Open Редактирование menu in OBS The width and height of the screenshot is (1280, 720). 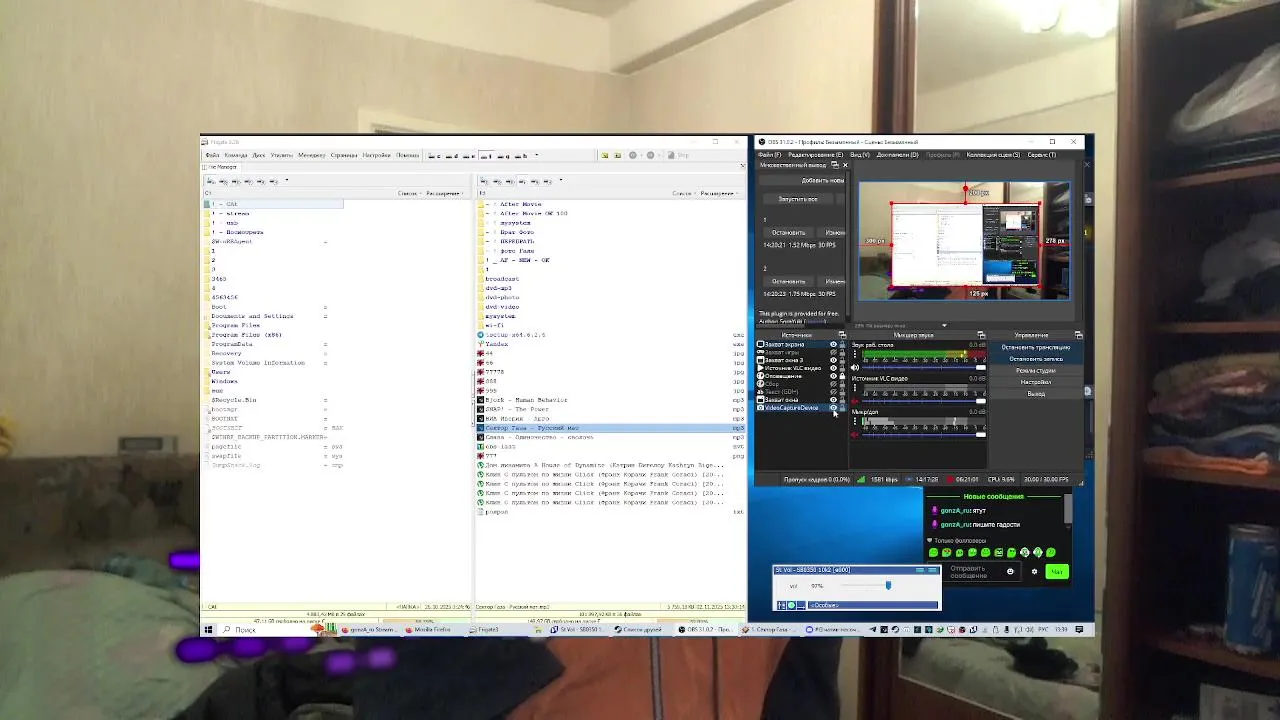[815, 155]
